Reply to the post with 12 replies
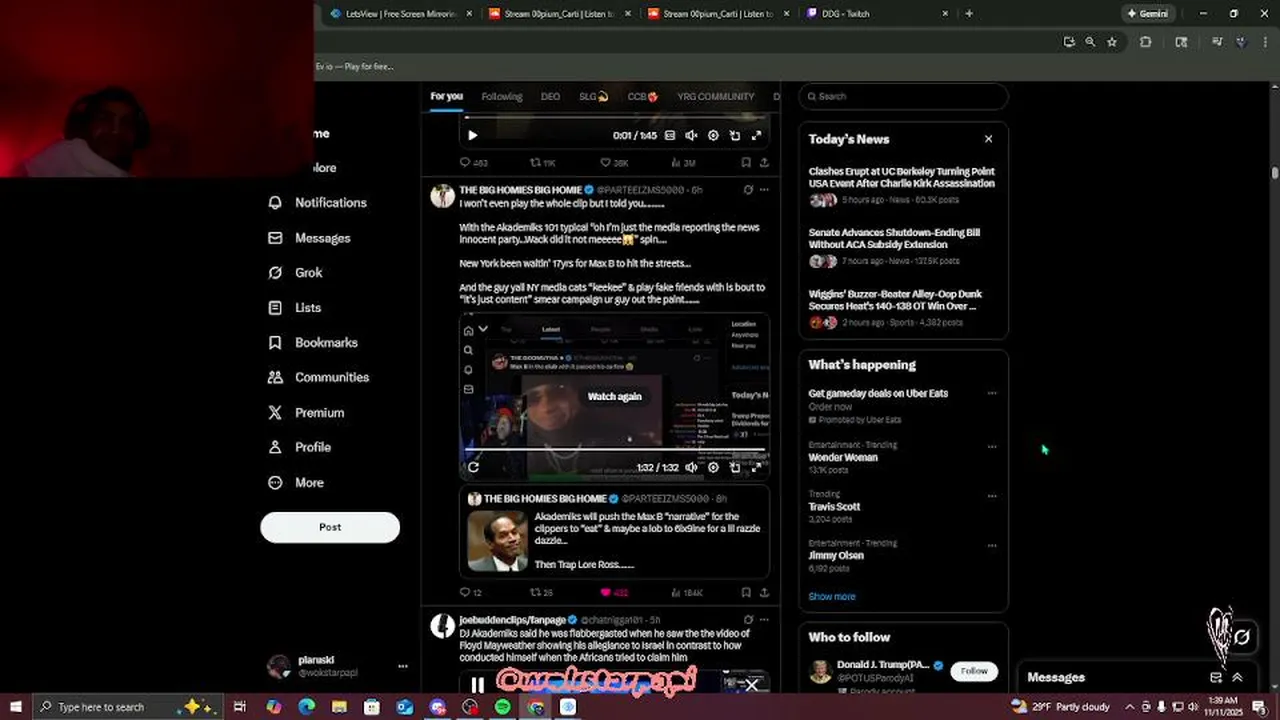Image resolution: width=1280 pixels, height=720 pixels. (x=470, y=593)
